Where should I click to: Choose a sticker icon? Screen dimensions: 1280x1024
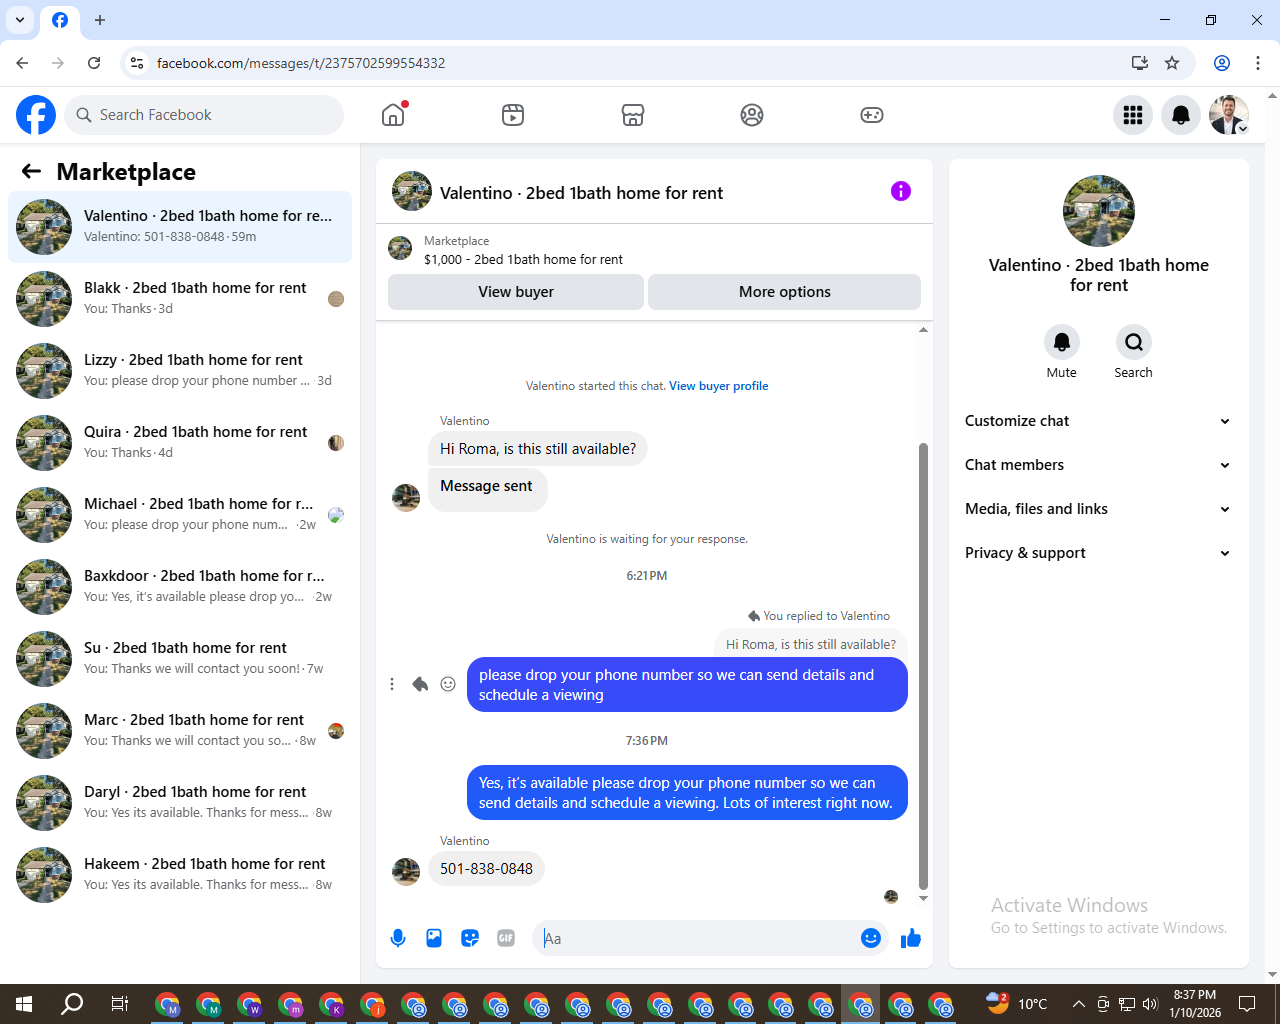point(470,938)
